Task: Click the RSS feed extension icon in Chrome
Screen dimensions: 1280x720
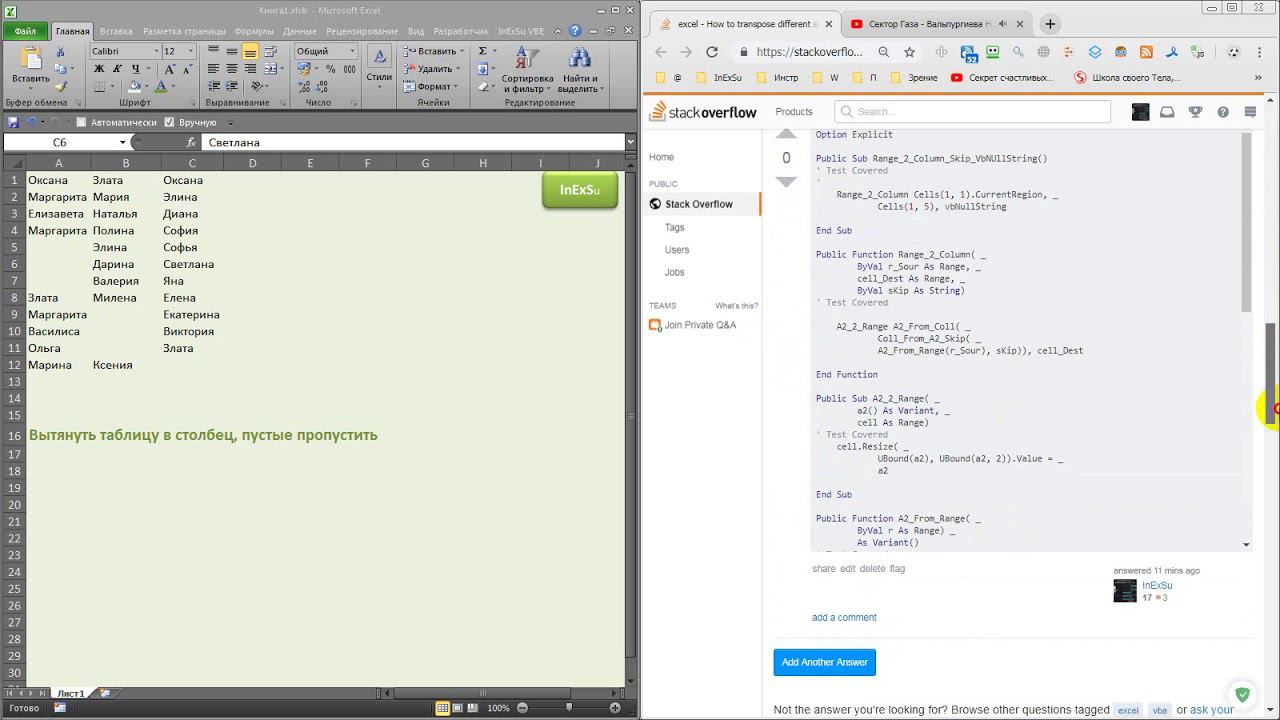Action: [x=1146, y=52]
